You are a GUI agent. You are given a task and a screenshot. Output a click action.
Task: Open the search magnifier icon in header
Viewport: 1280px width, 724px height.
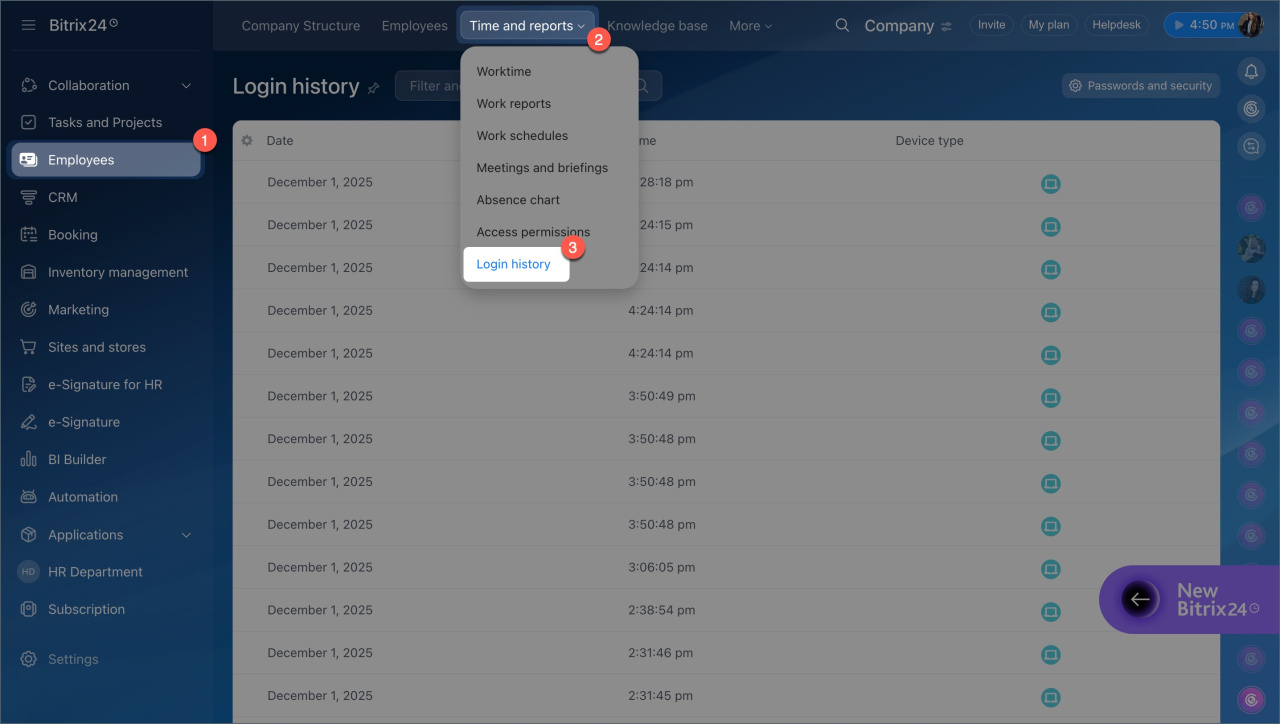tap(842, 26)
